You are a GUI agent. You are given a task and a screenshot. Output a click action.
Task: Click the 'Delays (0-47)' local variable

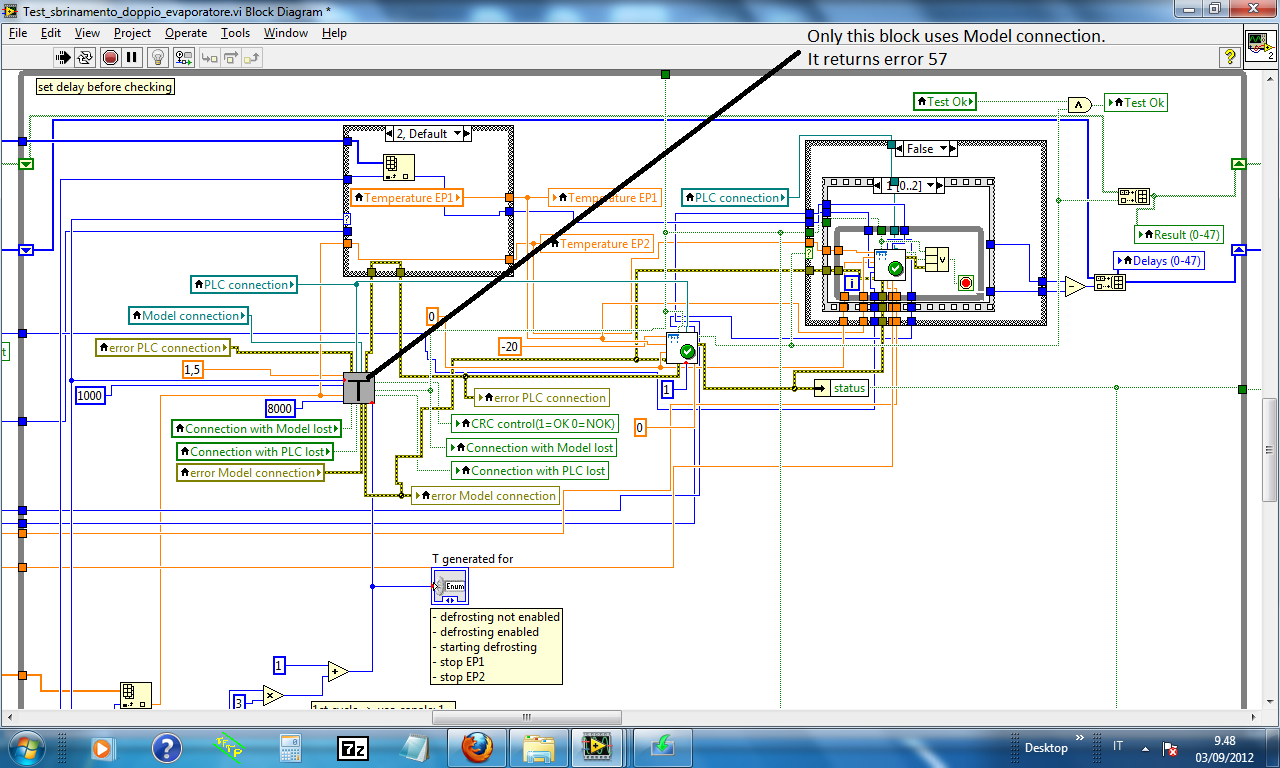tap(1158, 261)
